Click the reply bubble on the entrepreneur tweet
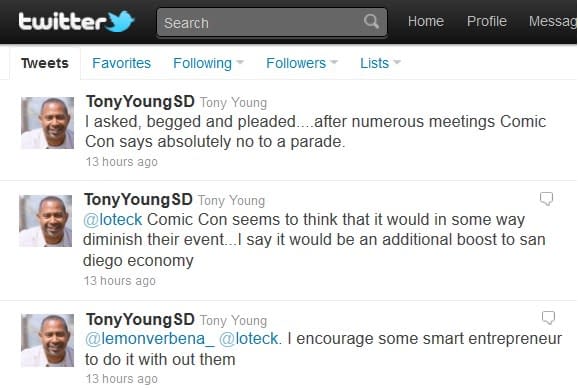The image size is (578, 388). pos(548,317)
